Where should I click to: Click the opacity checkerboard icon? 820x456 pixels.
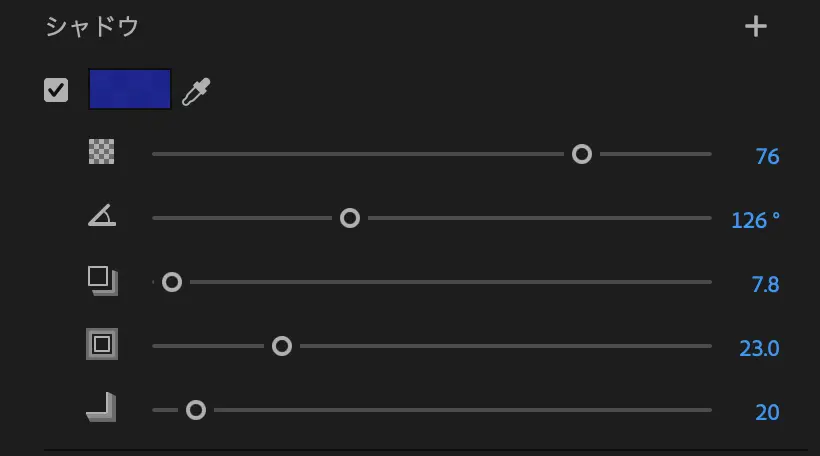click(x=101, y=152)
